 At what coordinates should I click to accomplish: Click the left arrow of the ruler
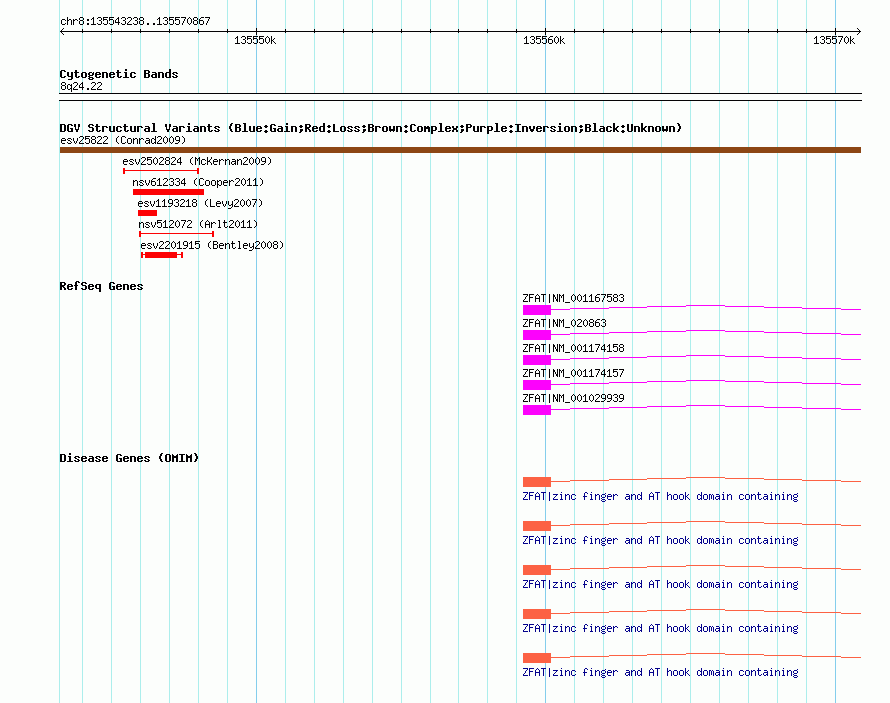[x=62, y=31]
